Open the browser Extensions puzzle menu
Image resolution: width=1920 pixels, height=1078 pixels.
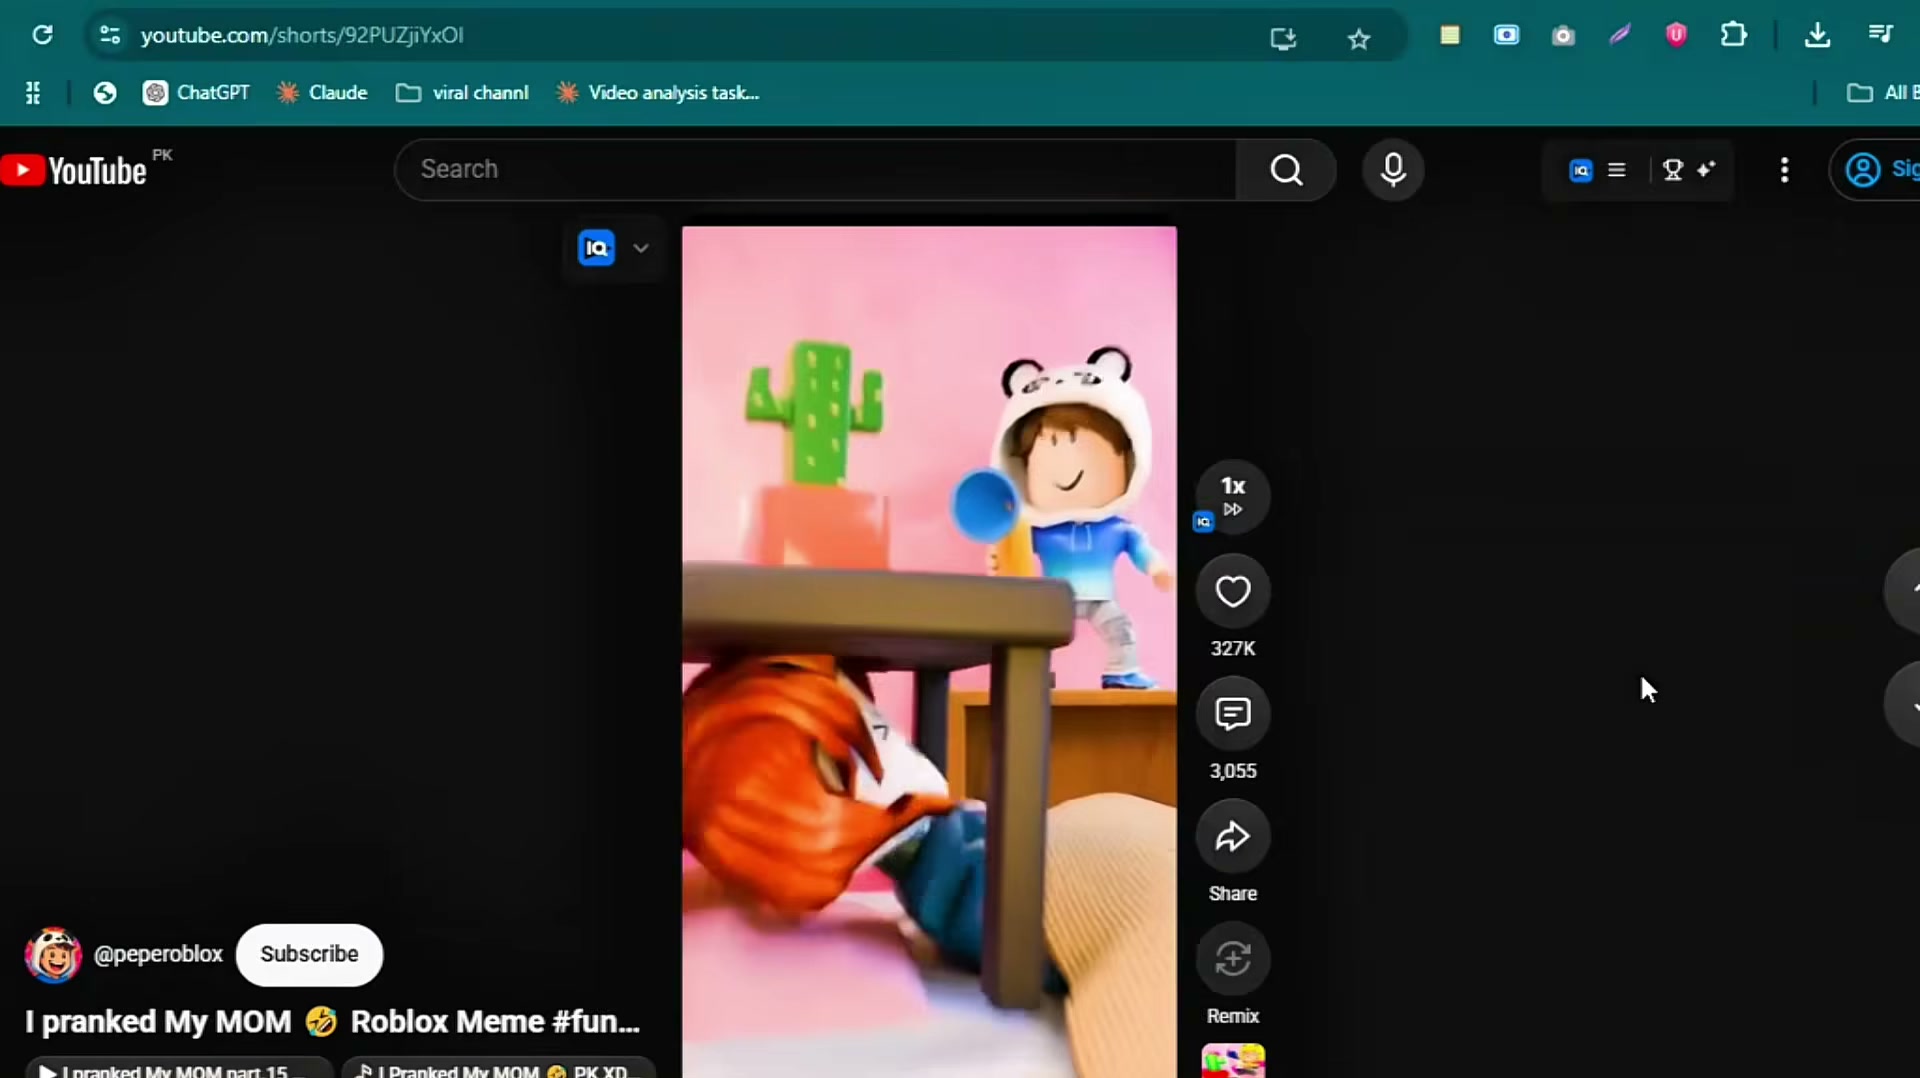pos(1734,35)
